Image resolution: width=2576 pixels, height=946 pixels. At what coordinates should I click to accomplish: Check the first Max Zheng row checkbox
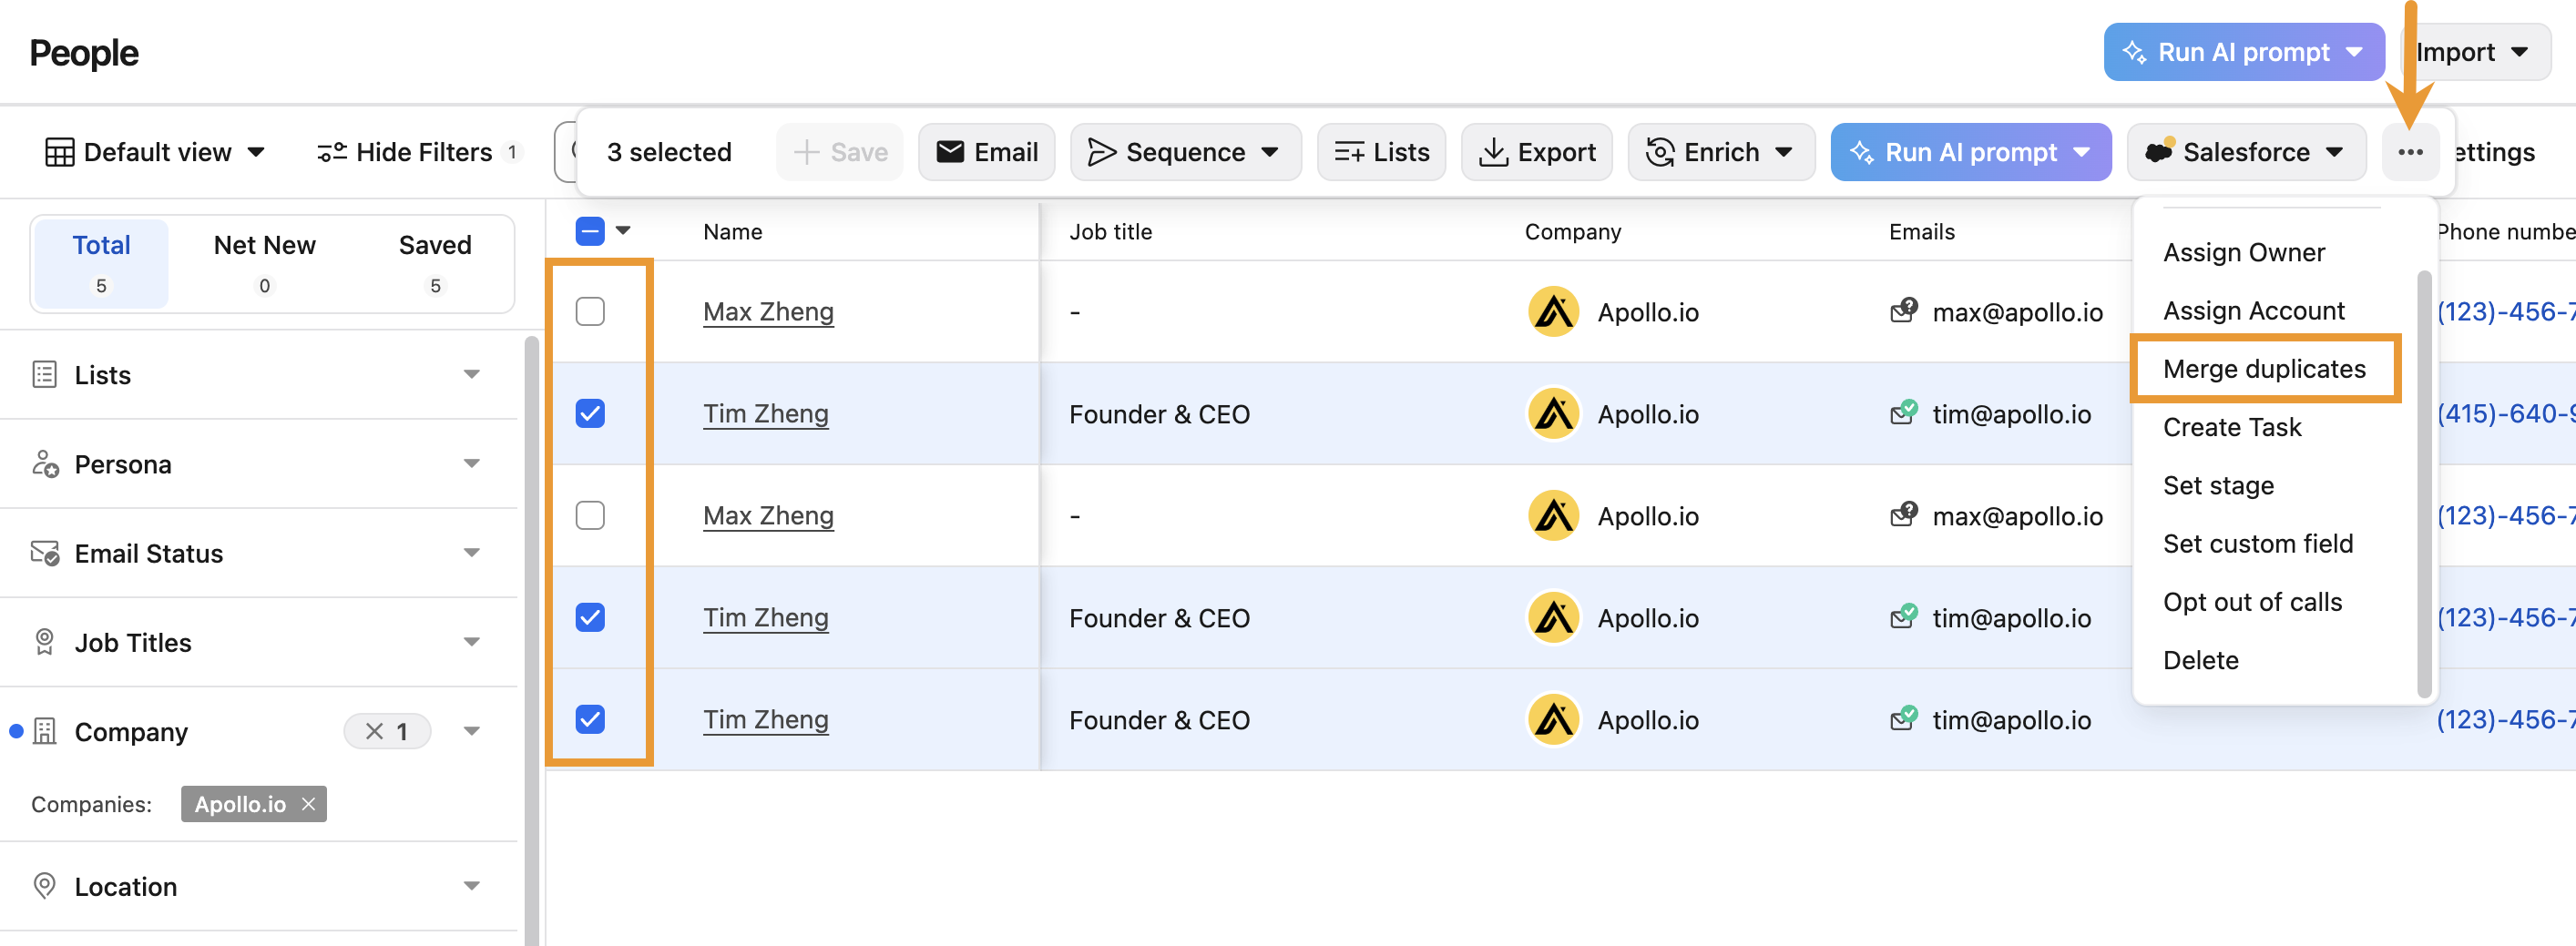tap(590, 312)
